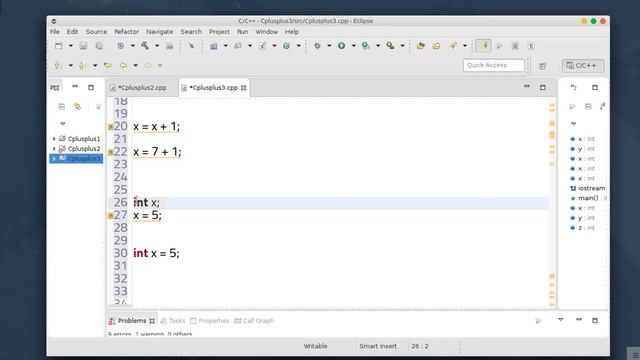Click the green Run button
Screen dimensions: 640x360
[342, 46]
